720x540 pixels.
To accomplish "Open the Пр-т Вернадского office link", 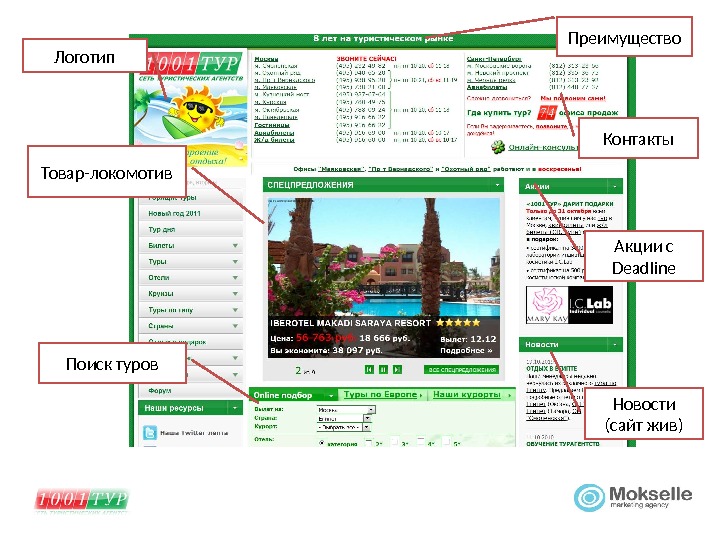I will [x=401, y=169].
